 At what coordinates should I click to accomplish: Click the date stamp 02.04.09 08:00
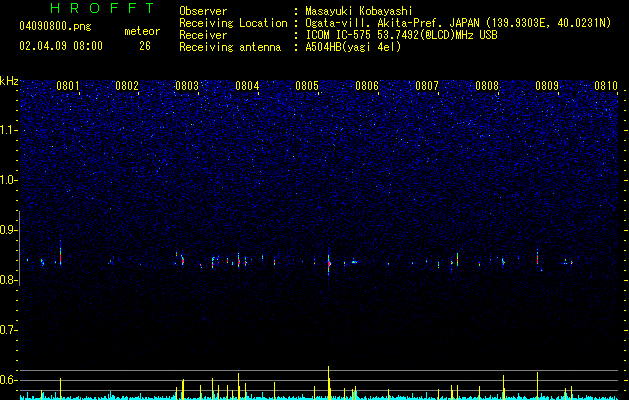coord(61,46)
